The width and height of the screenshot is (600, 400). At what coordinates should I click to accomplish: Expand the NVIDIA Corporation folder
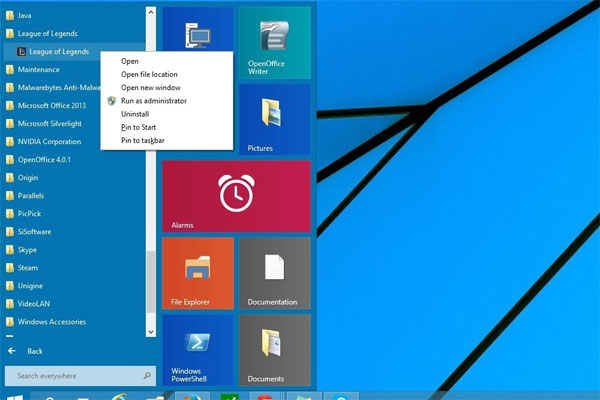tap(49, 142)
